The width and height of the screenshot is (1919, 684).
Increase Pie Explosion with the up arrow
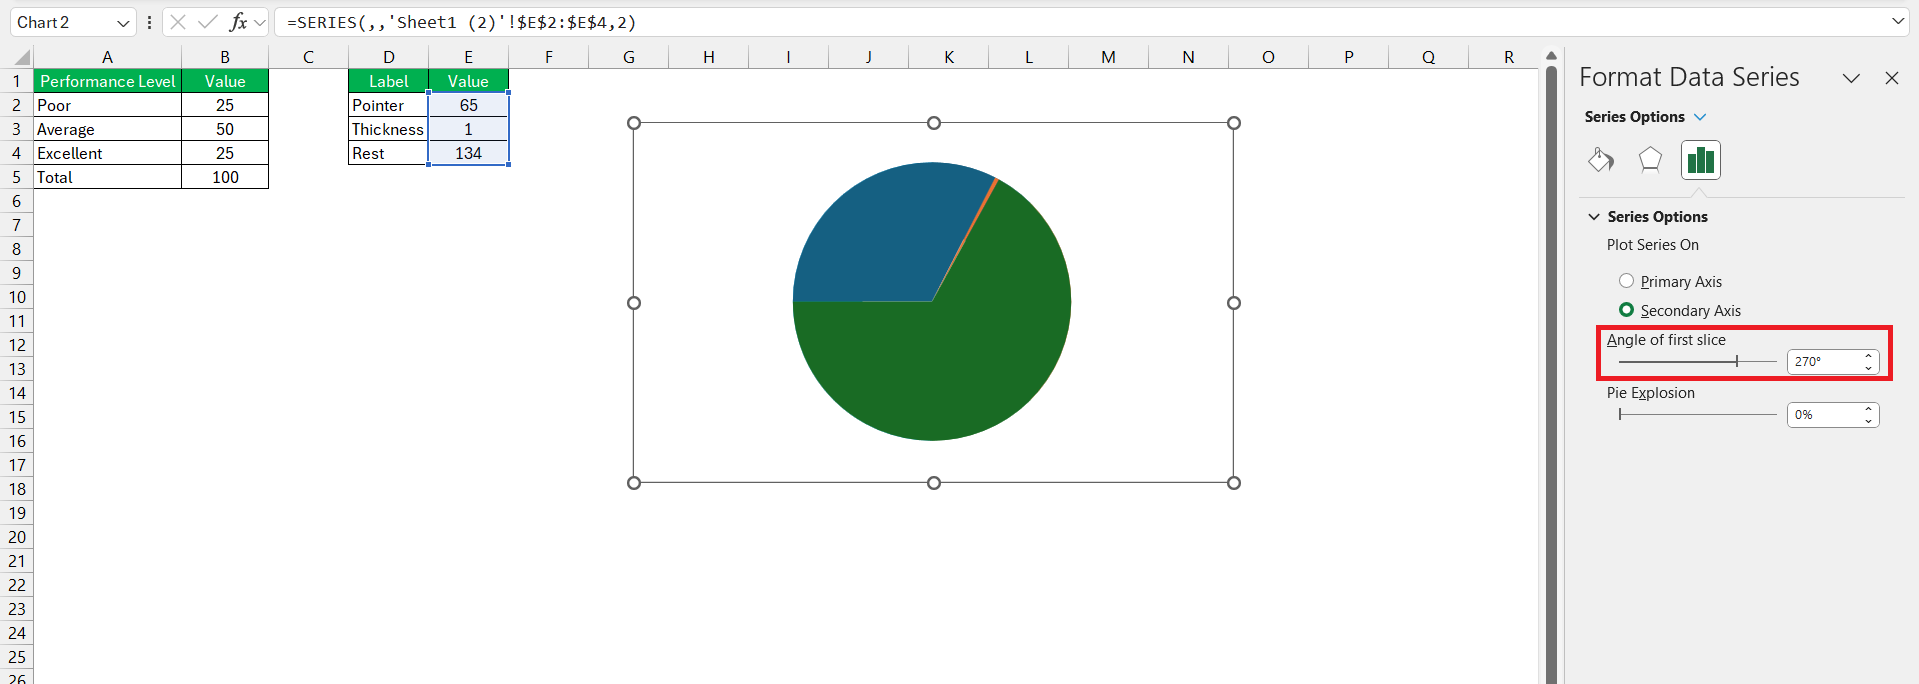point(1868,409)
